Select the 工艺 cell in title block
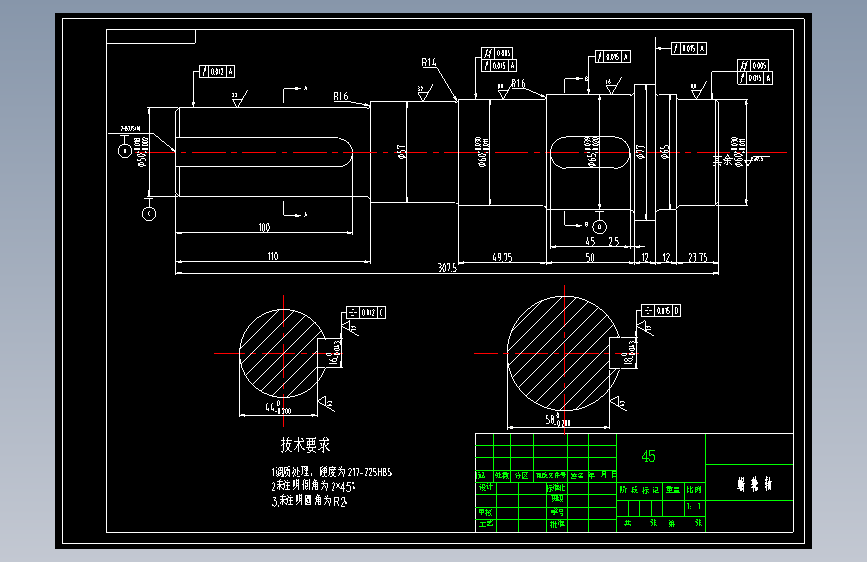The image size is (867, 562). coord(485,523)
